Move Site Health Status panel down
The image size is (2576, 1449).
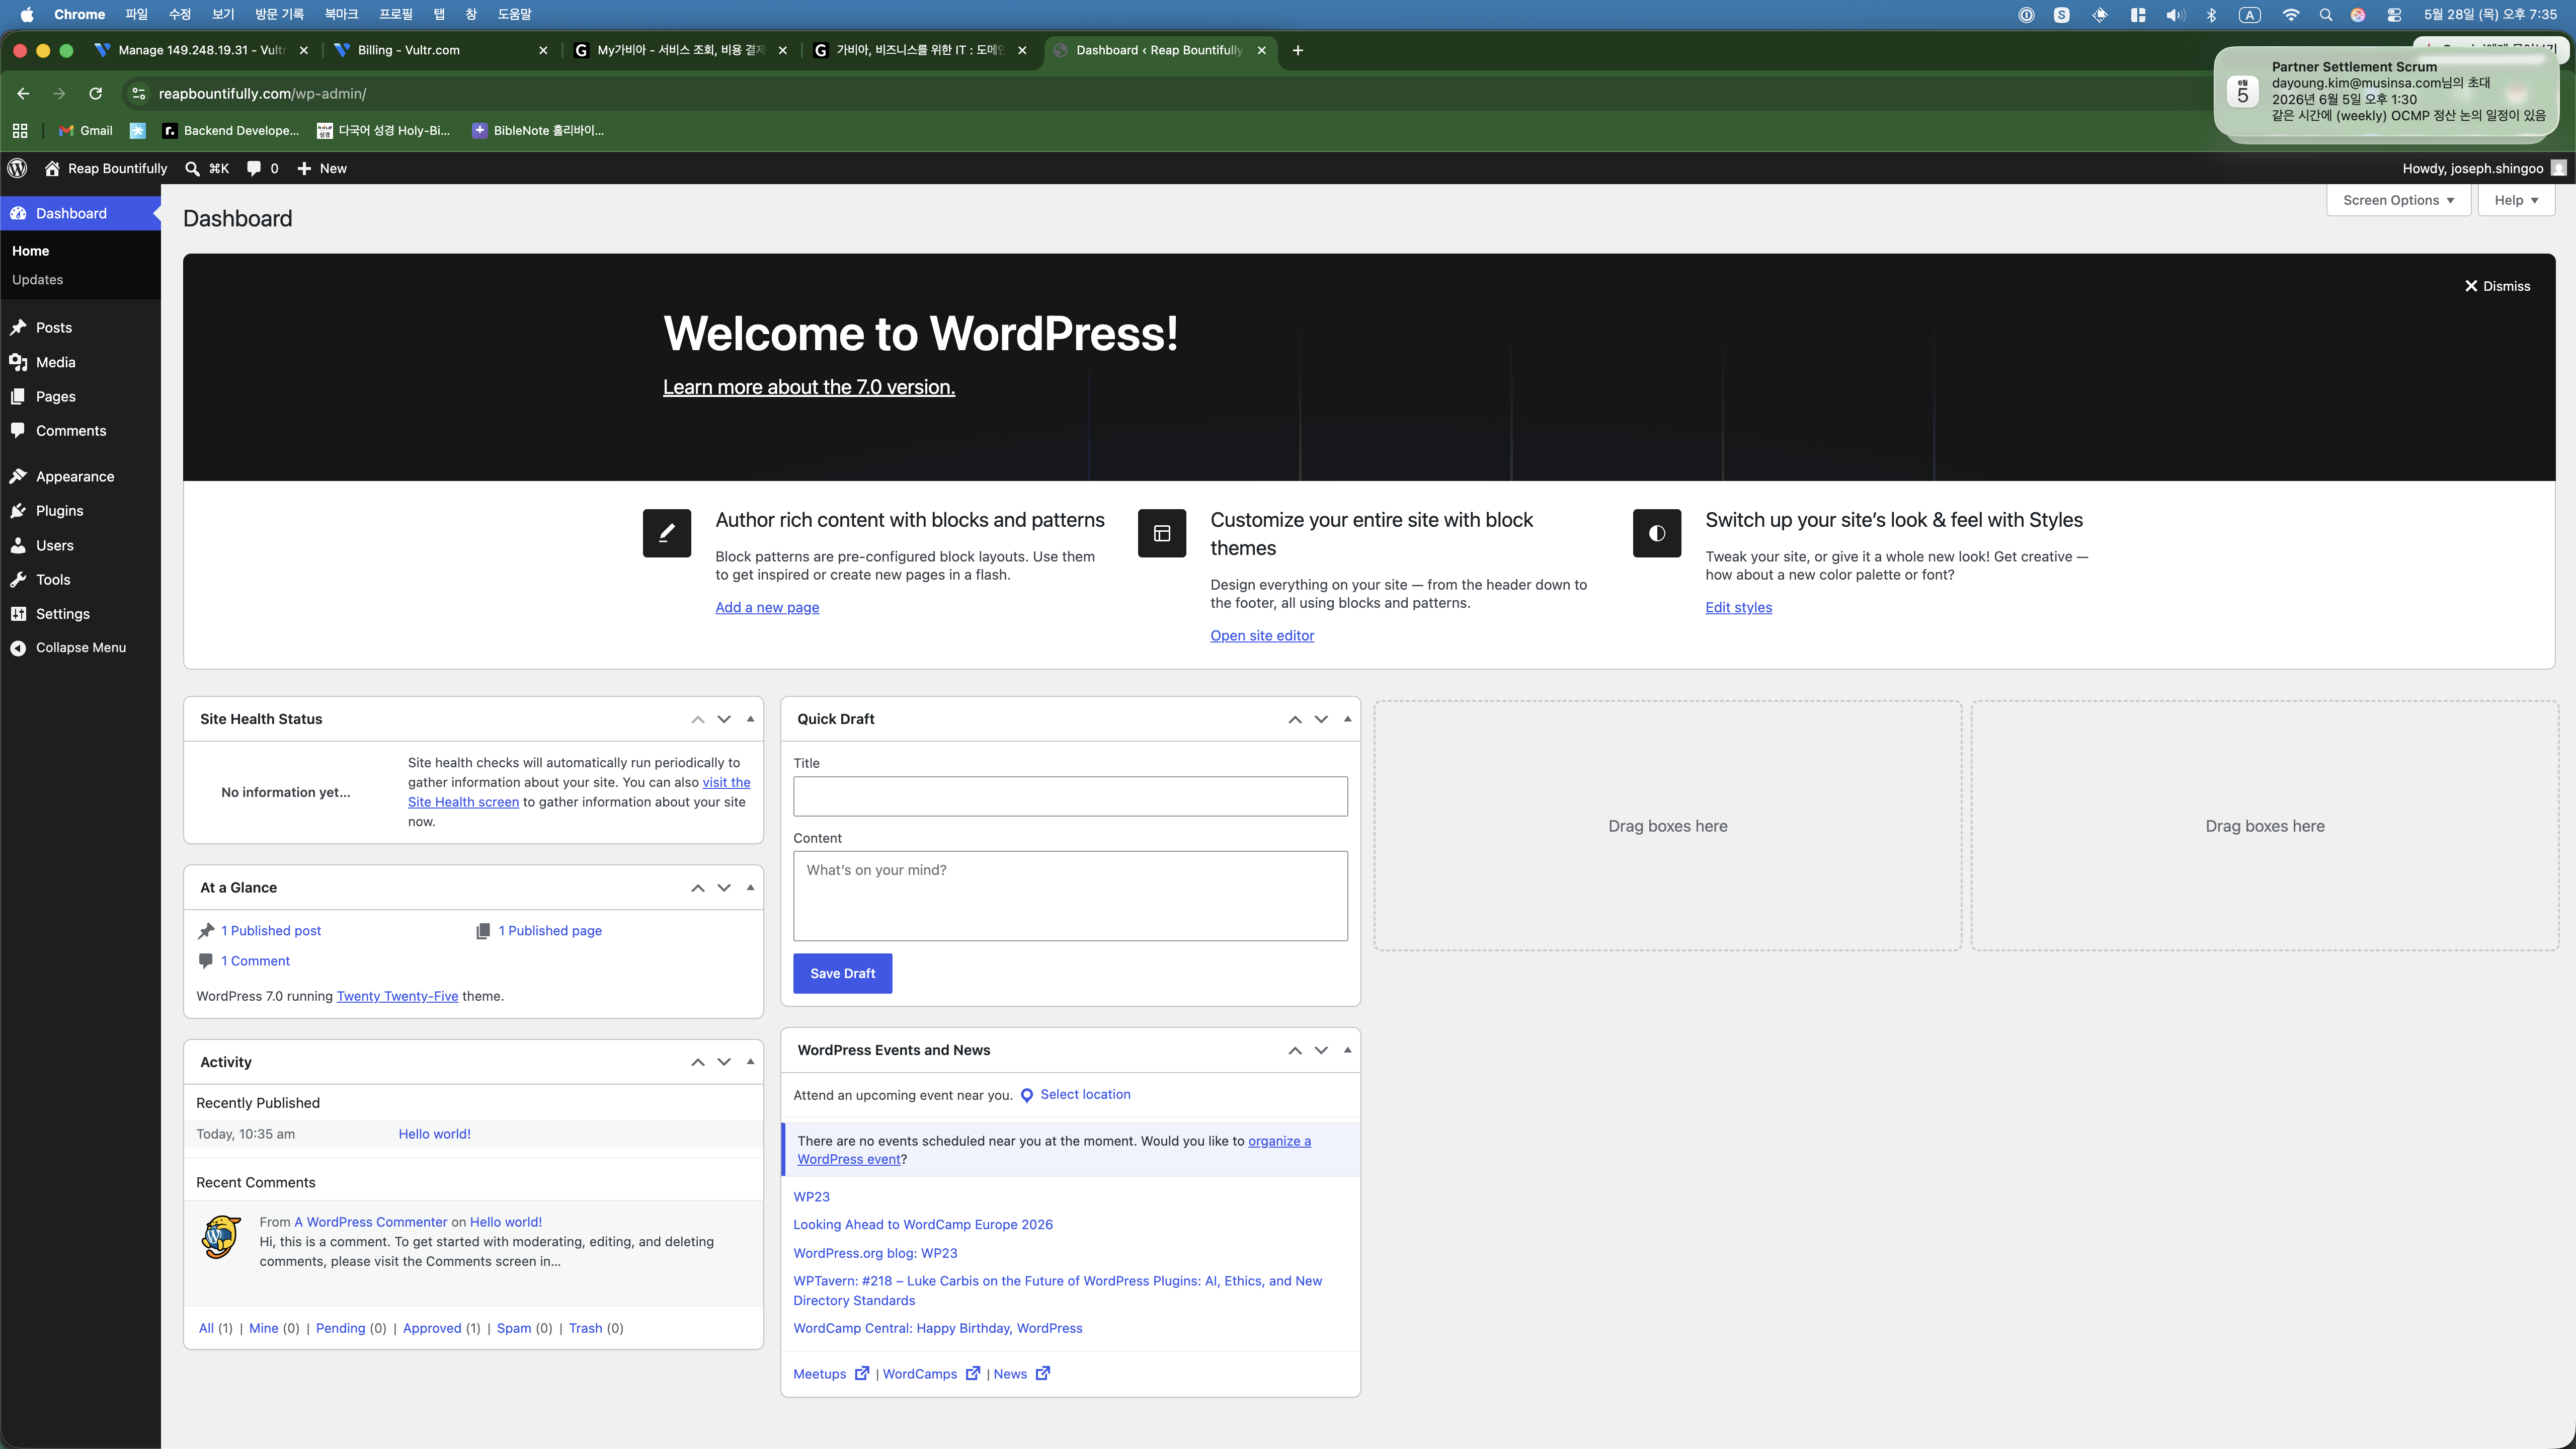click(724, 719)
